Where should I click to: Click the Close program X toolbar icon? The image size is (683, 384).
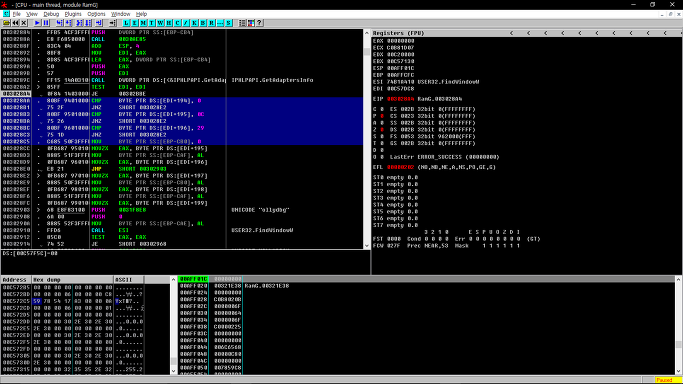24,23
